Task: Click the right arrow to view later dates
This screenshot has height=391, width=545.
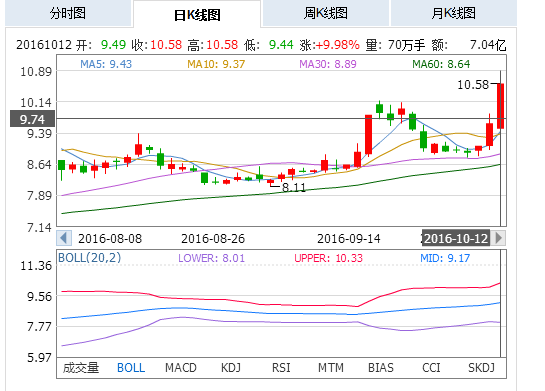Action: click(x=498, y=238)
